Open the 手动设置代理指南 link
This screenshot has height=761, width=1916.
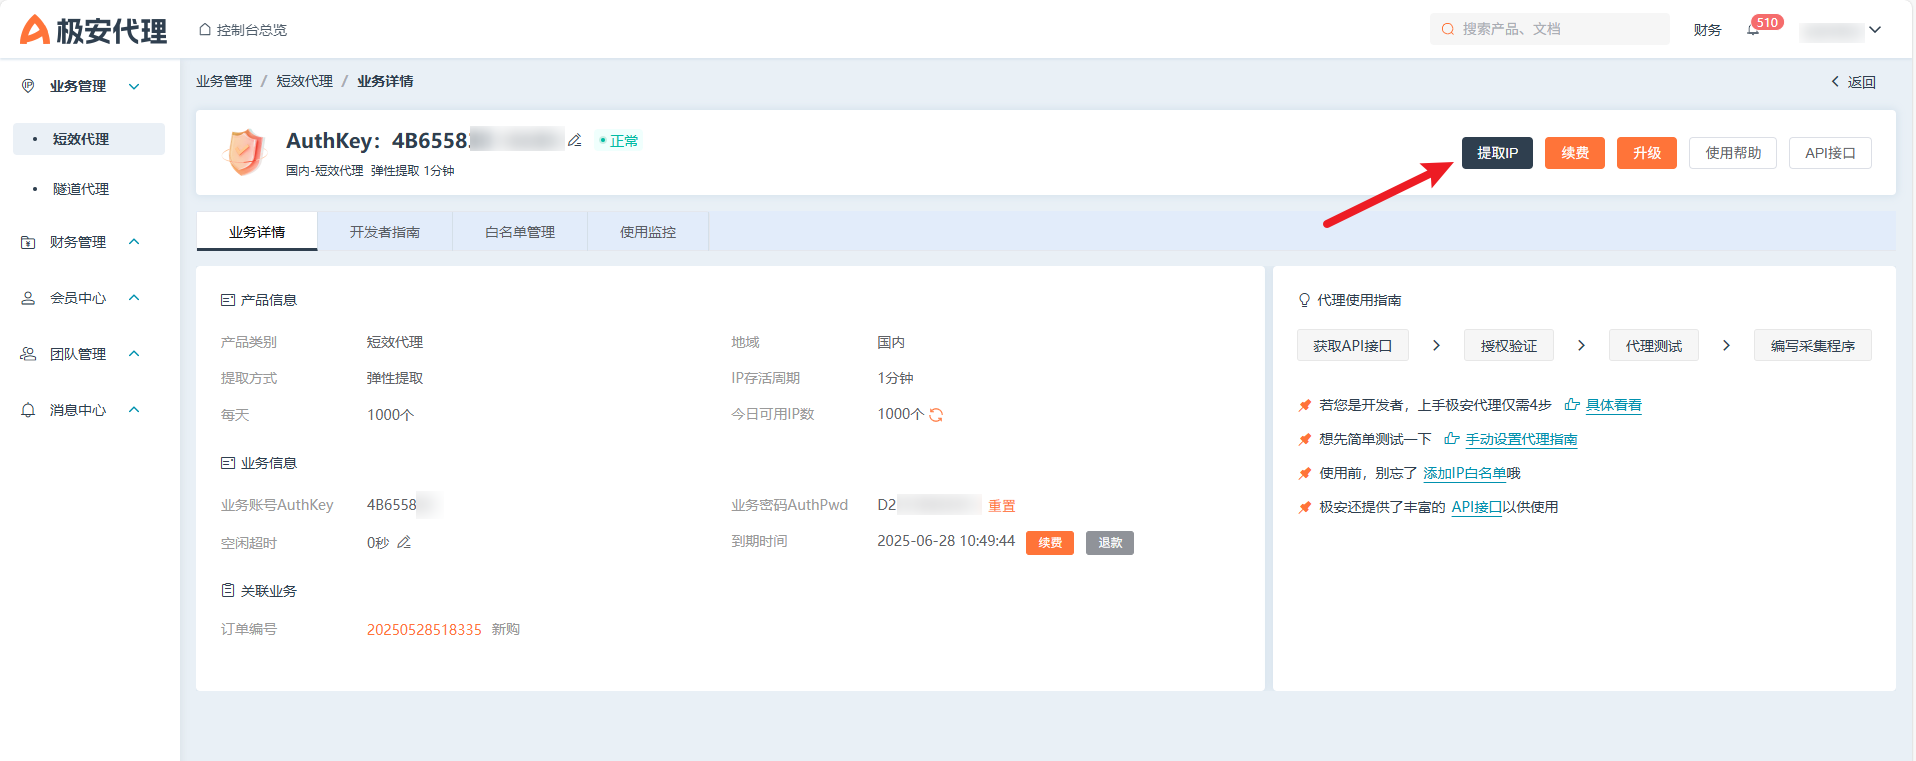(x=1521, y=440)
